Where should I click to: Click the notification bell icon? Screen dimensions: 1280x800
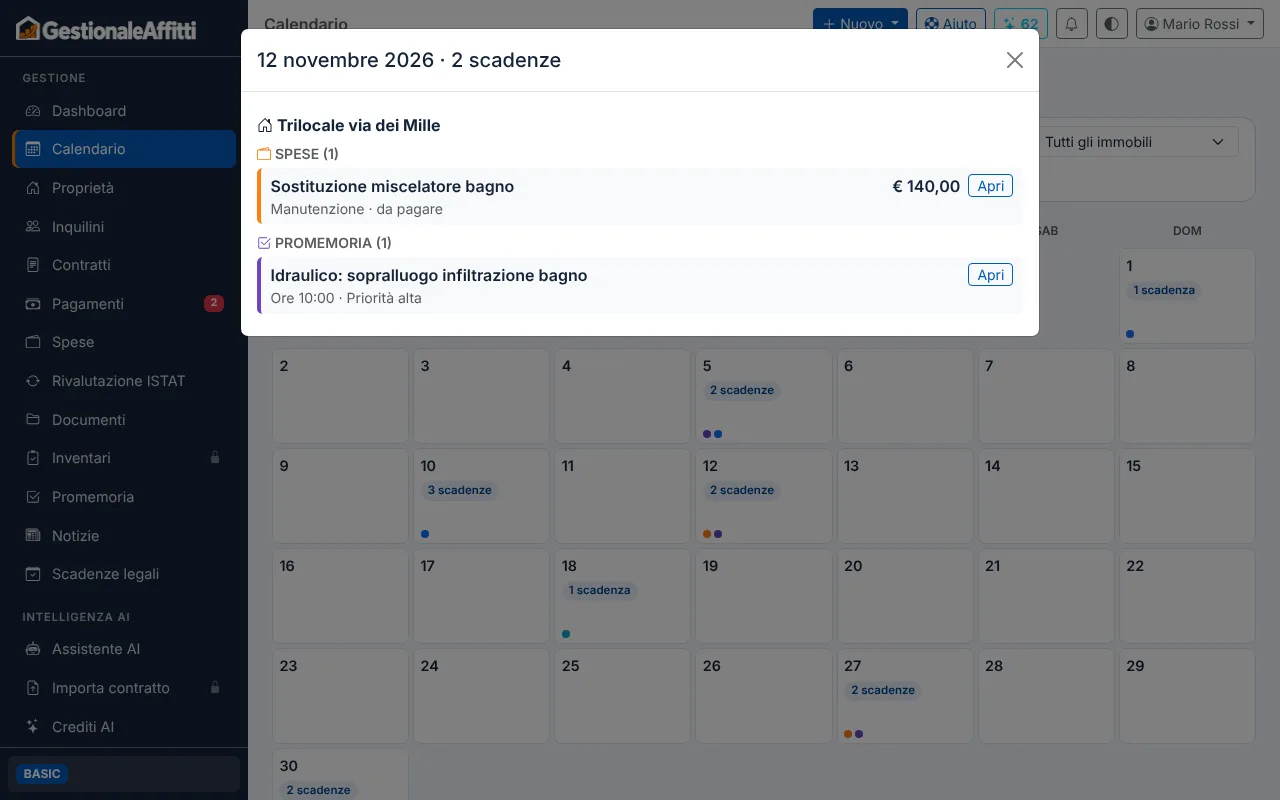click(x=1073, y=24)
